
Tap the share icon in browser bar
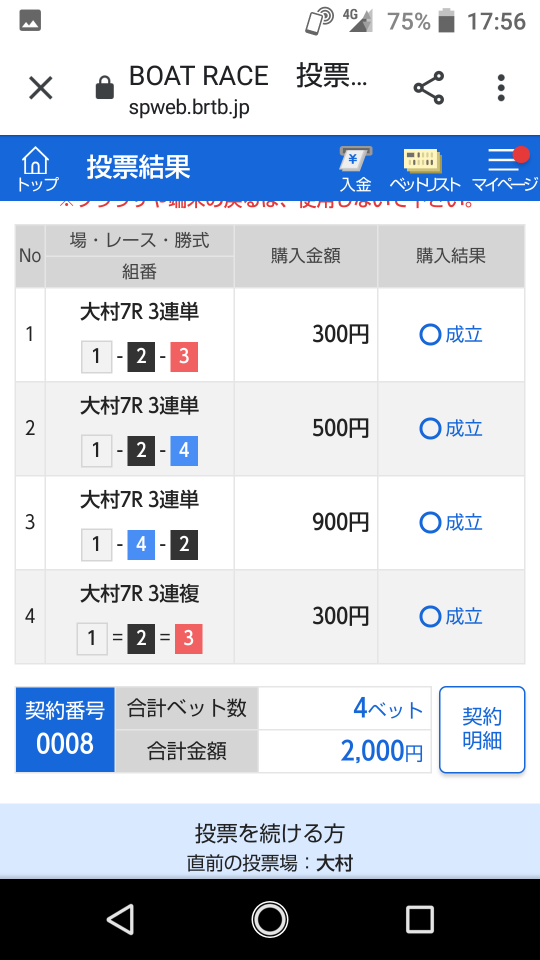[x=429, y=88]
